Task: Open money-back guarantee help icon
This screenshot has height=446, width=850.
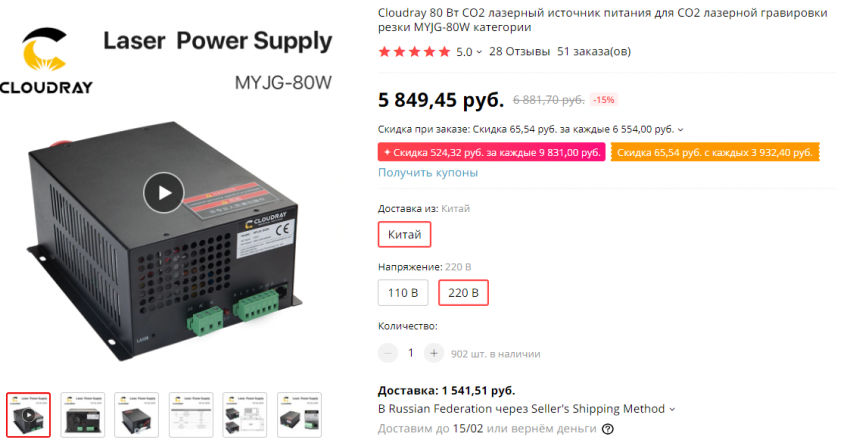Action: tap(608, 429)
